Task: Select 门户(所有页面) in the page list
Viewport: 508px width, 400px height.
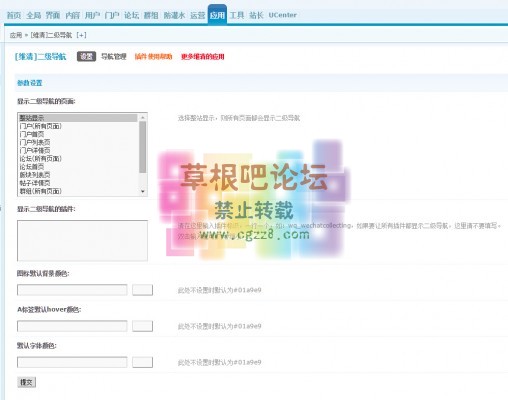Action: 78,126
